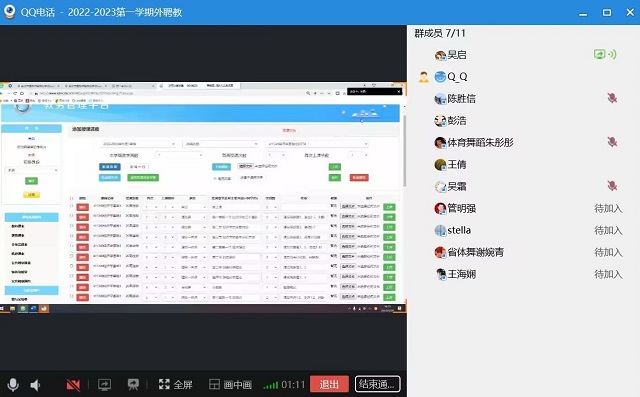
Task: Switch to 全屏 fullscreen view
Action: click(x=176, y=384)
